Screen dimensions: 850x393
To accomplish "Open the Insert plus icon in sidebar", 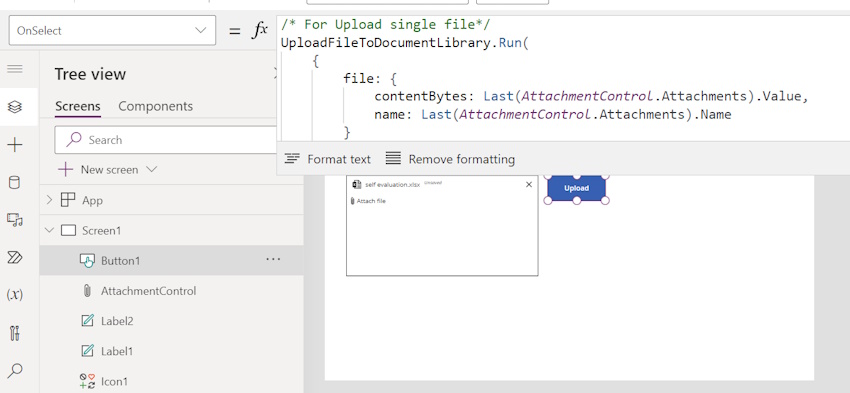I will (x=15, y=145).
